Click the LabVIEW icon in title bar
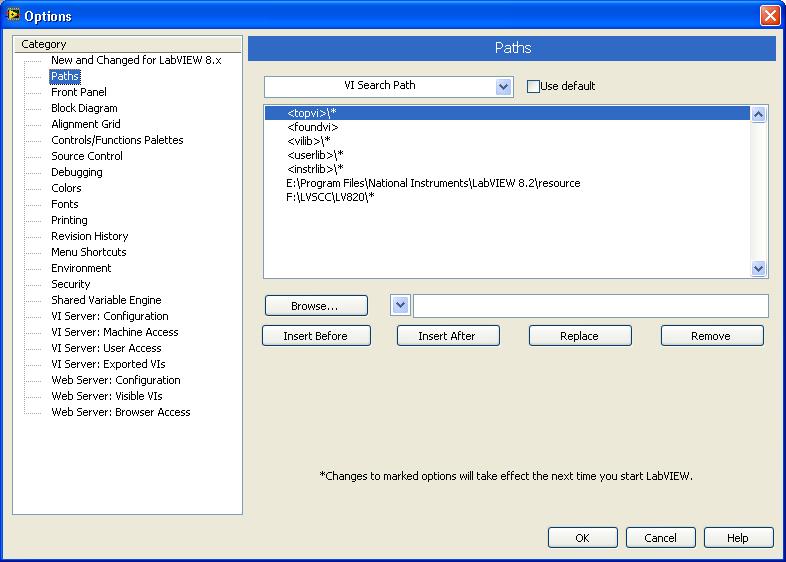Image resolution: width=786 pixels, height=562 pixels. [13, 15]
